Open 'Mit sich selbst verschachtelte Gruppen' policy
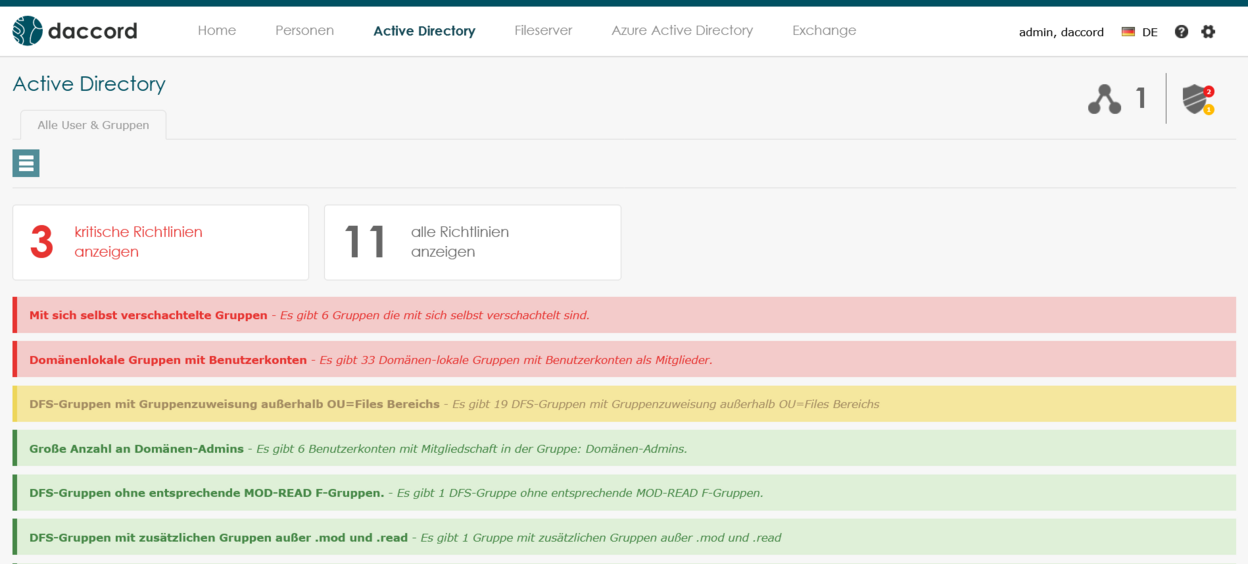1248x564 pixels. point(624,315)
